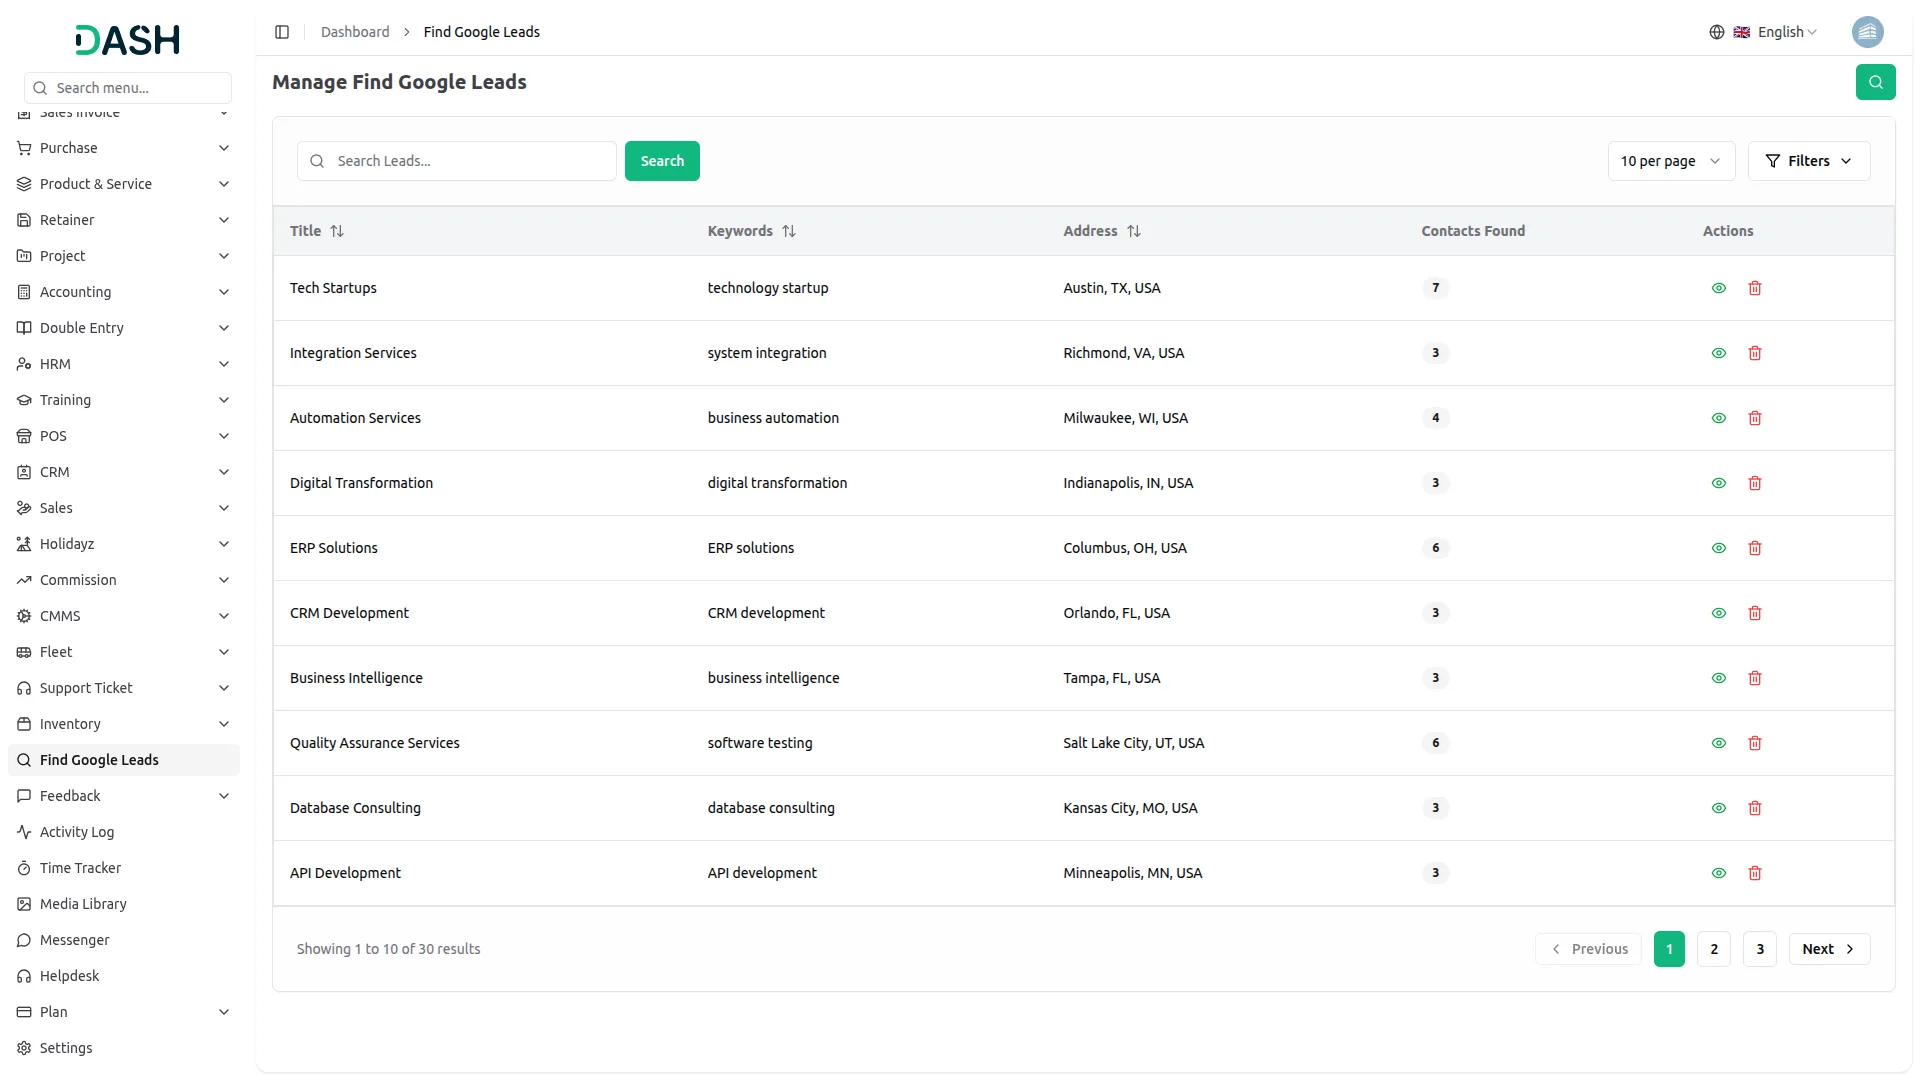
Task: Open the Helpdesk menu item
Action: point(70,976)
